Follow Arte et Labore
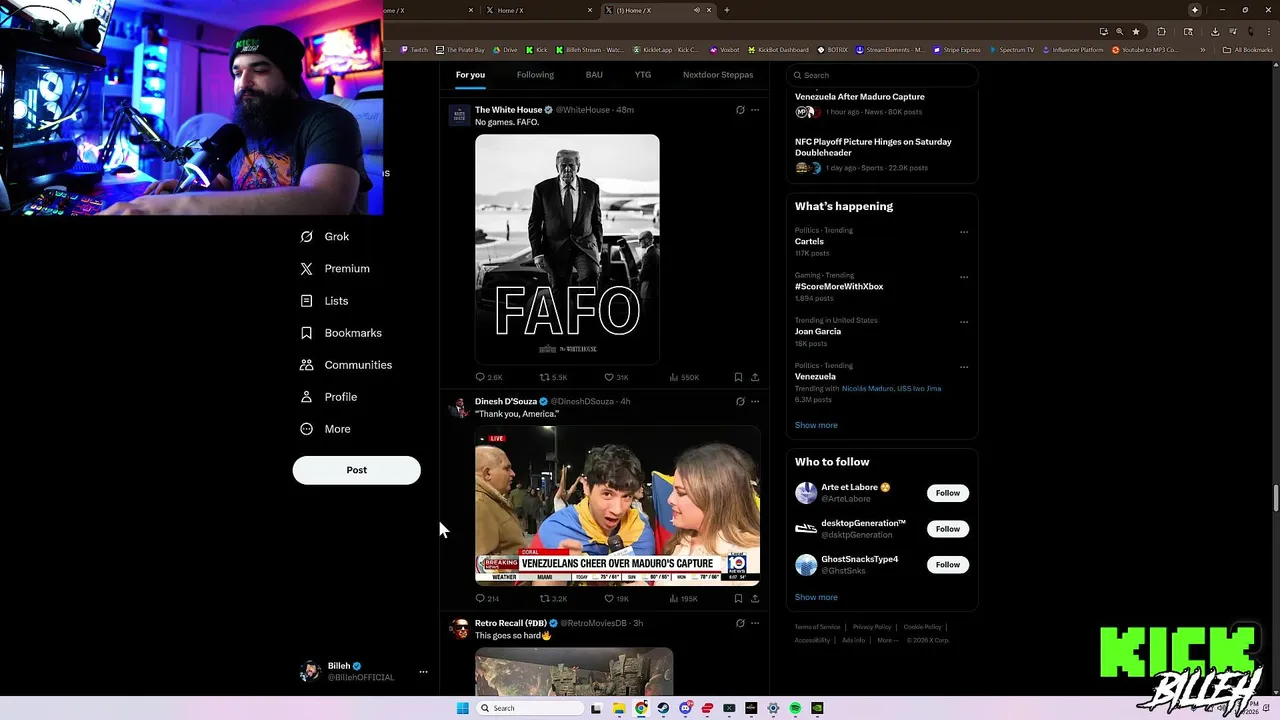 pyautogui.click(x=948, y=493)
